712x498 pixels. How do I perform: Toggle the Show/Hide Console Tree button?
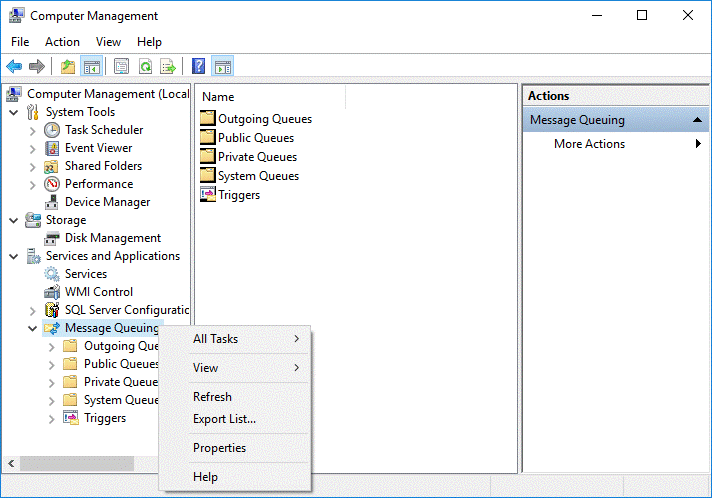coord(91,67)
